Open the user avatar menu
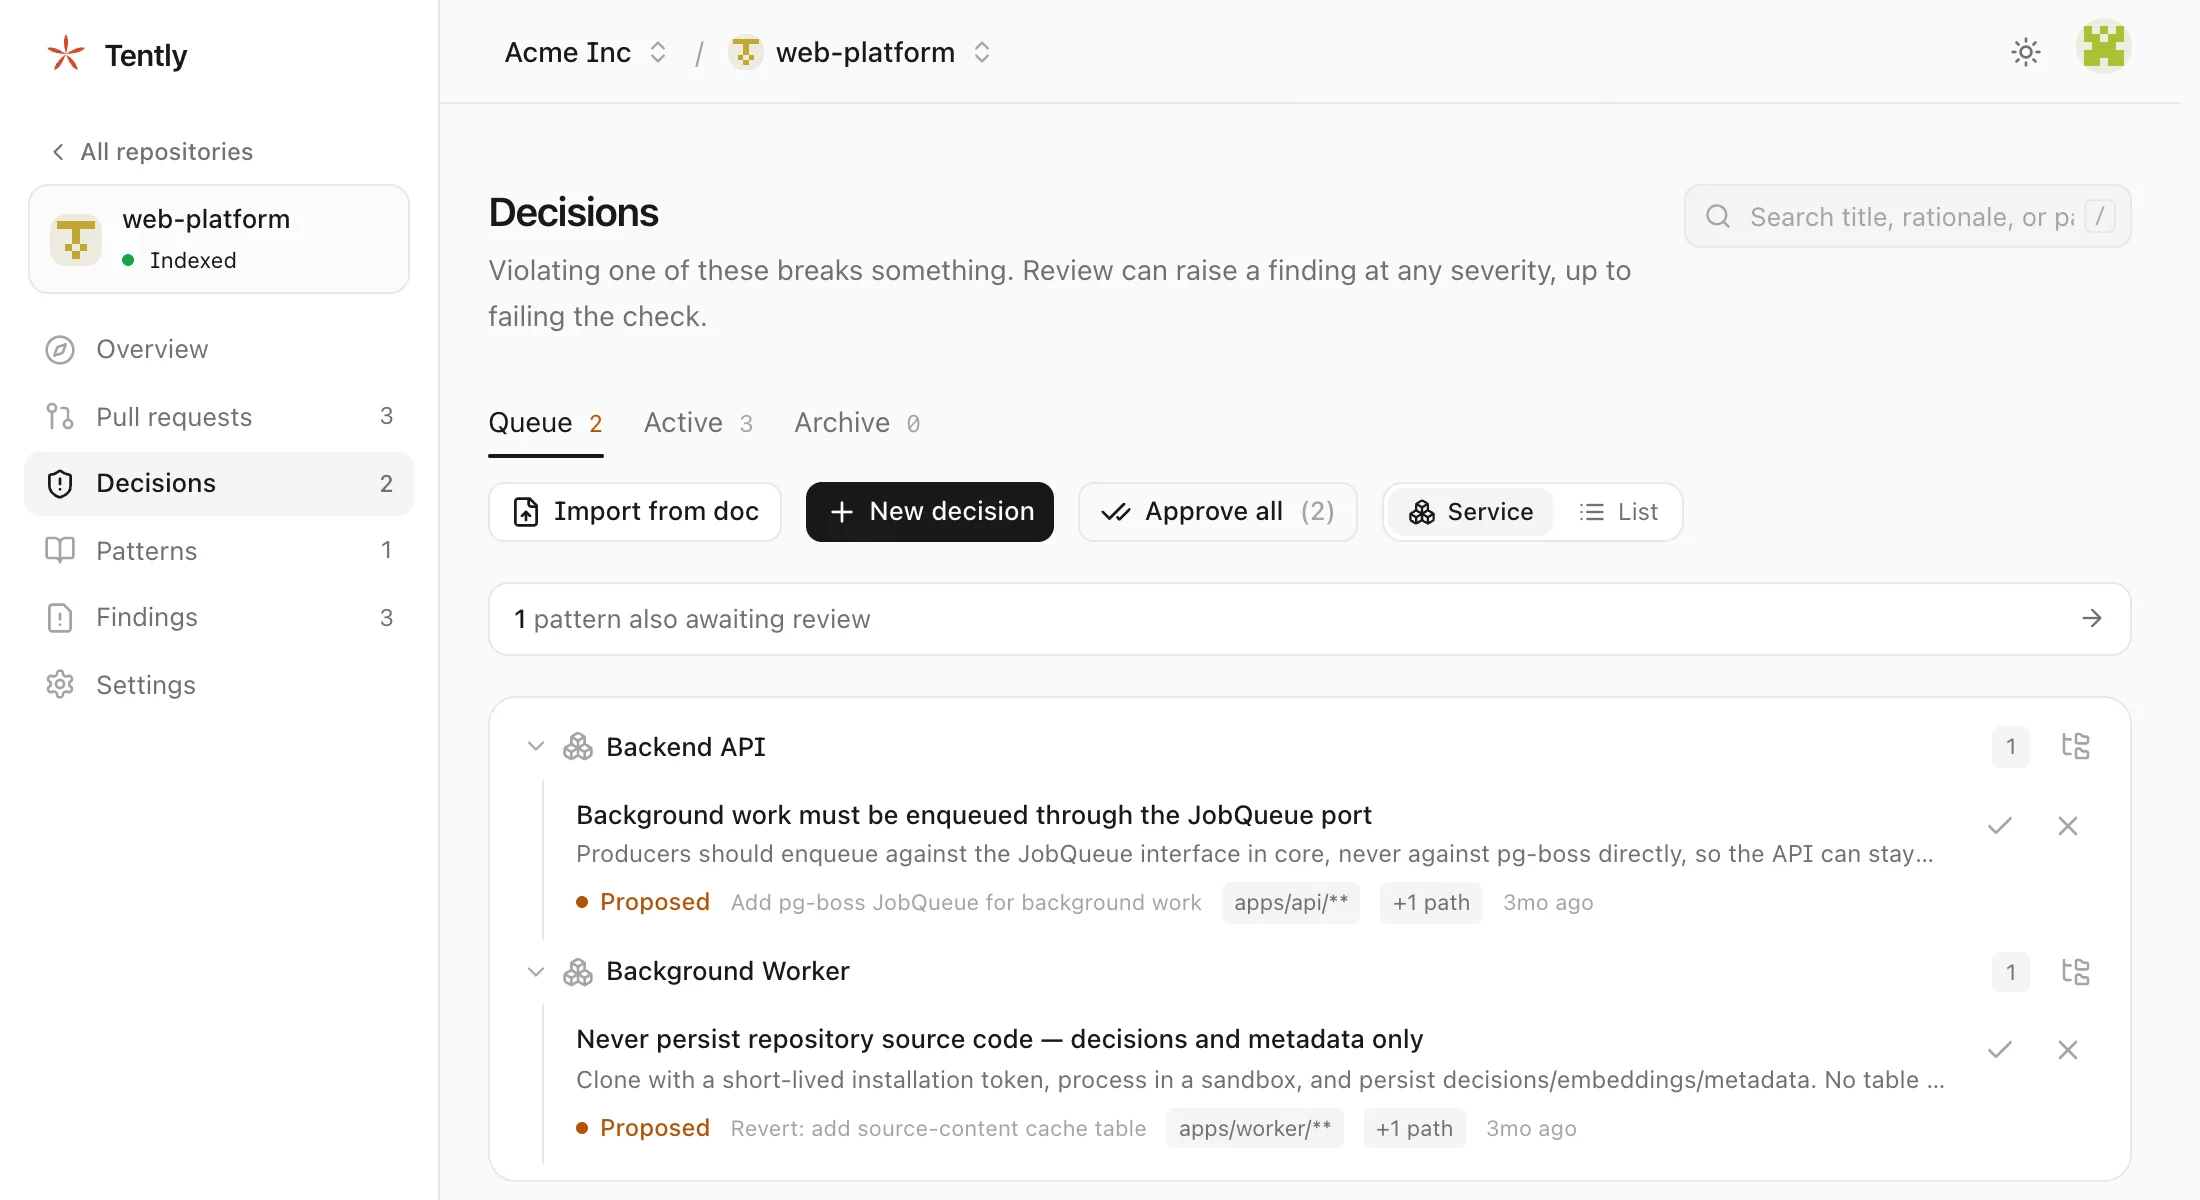Image resolution: width=2200 pixels, height=1200 pixels. pyautogui.click(x=2104, y=47)
